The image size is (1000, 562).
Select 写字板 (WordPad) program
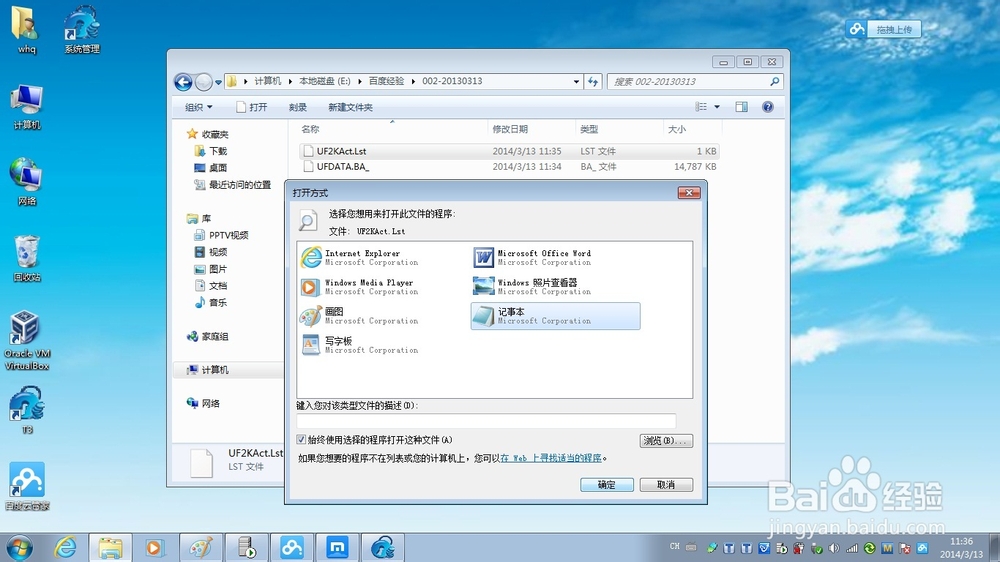click(360, 345)
